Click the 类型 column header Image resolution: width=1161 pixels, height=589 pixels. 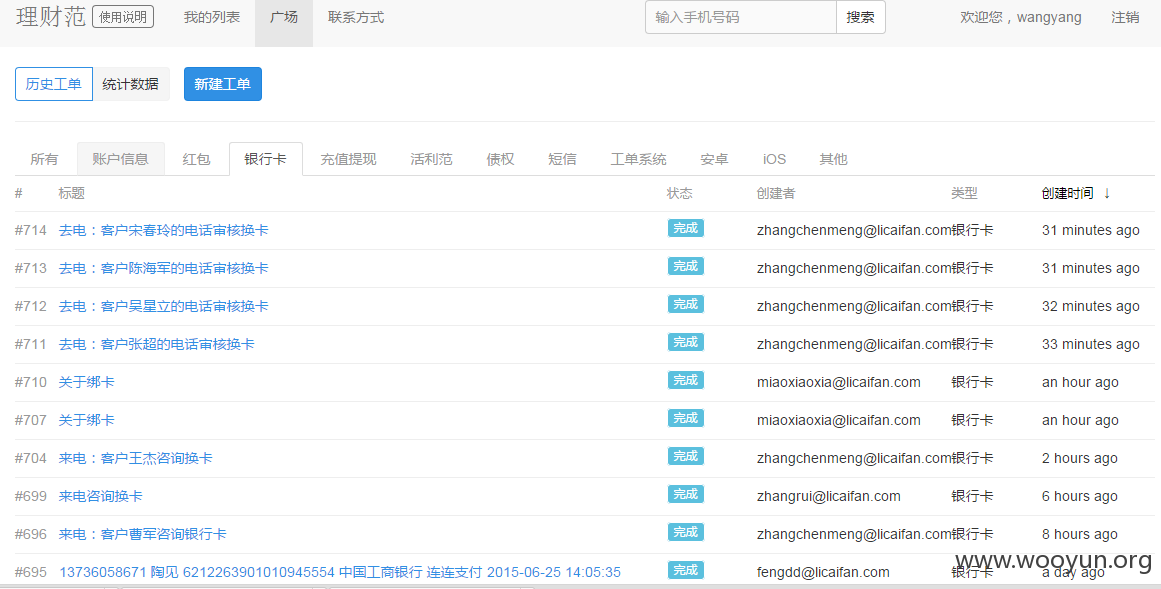[964, 193]
